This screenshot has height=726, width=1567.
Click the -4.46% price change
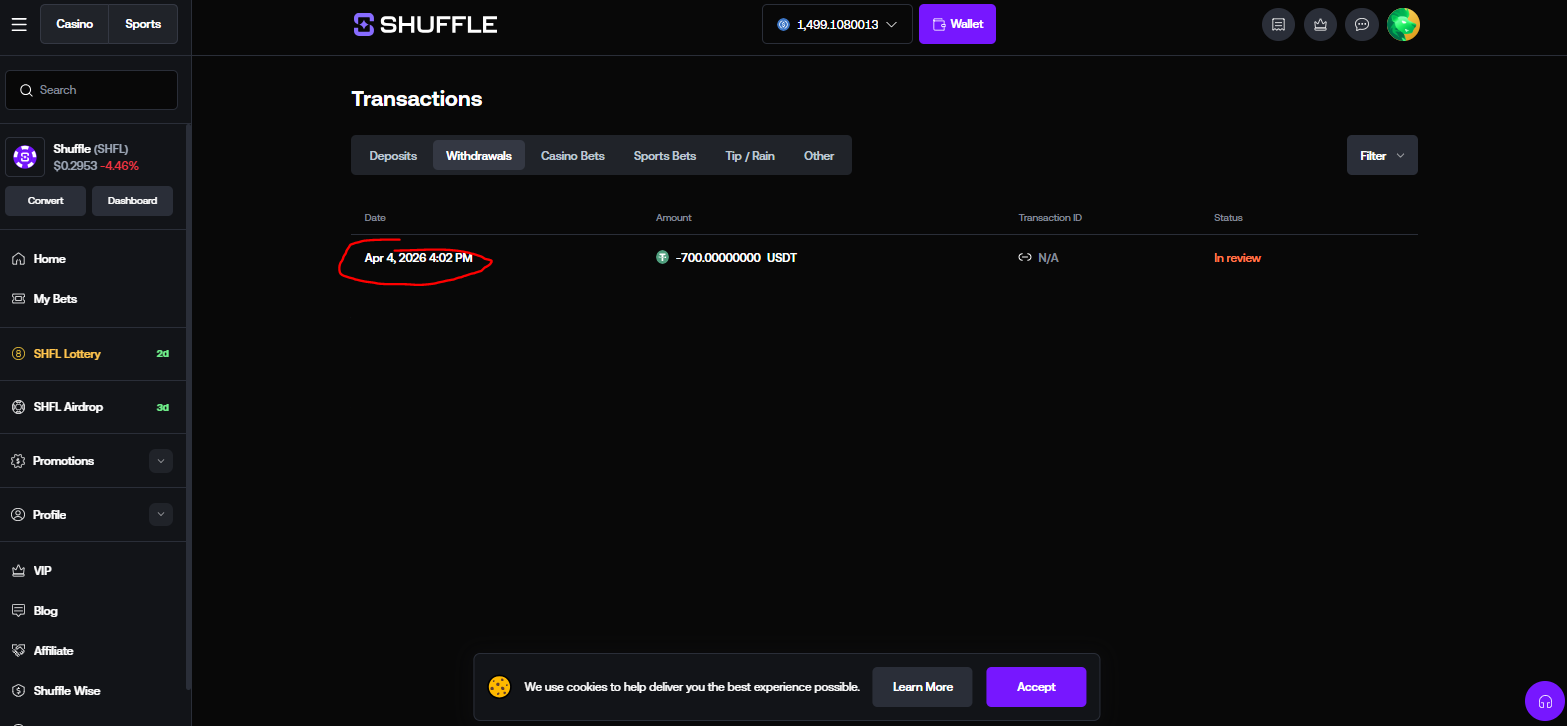click(x=120, y=166)
